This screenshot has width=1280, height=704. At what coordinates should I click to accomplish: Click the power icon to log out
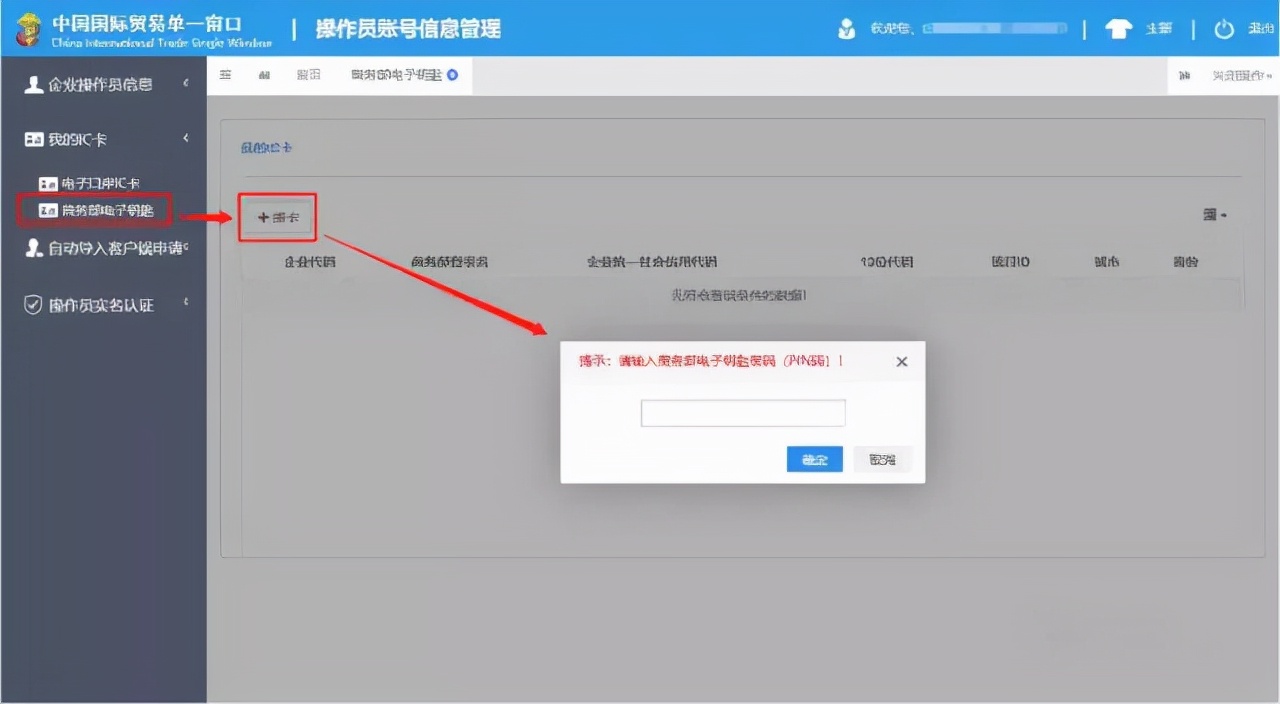point(1224,29)
